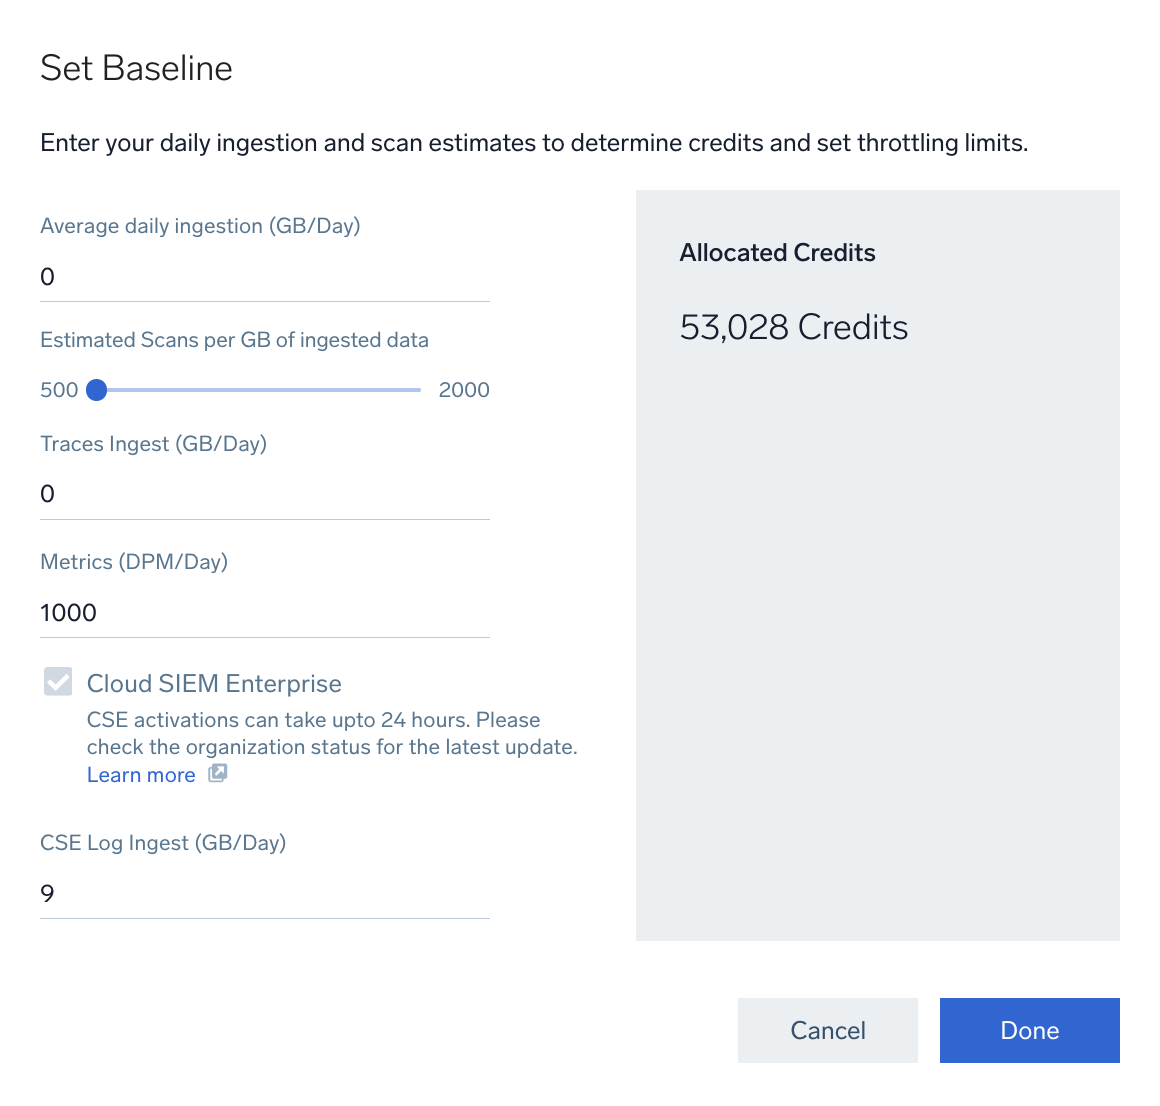Image resolution: width=1160 pixels, height=1106 pixels.
Task: Click the middle of the scans slider track
Action: tap(259, 390)
